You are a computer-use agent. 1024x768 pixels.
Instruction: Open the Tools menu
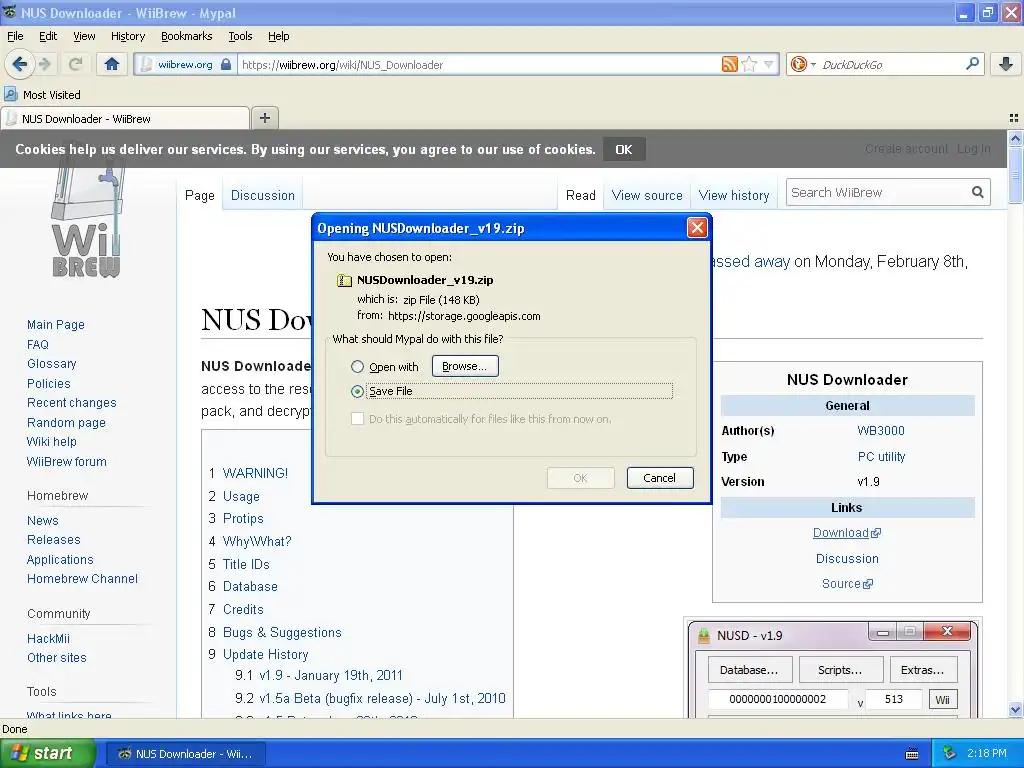click(x=240, y=36)
